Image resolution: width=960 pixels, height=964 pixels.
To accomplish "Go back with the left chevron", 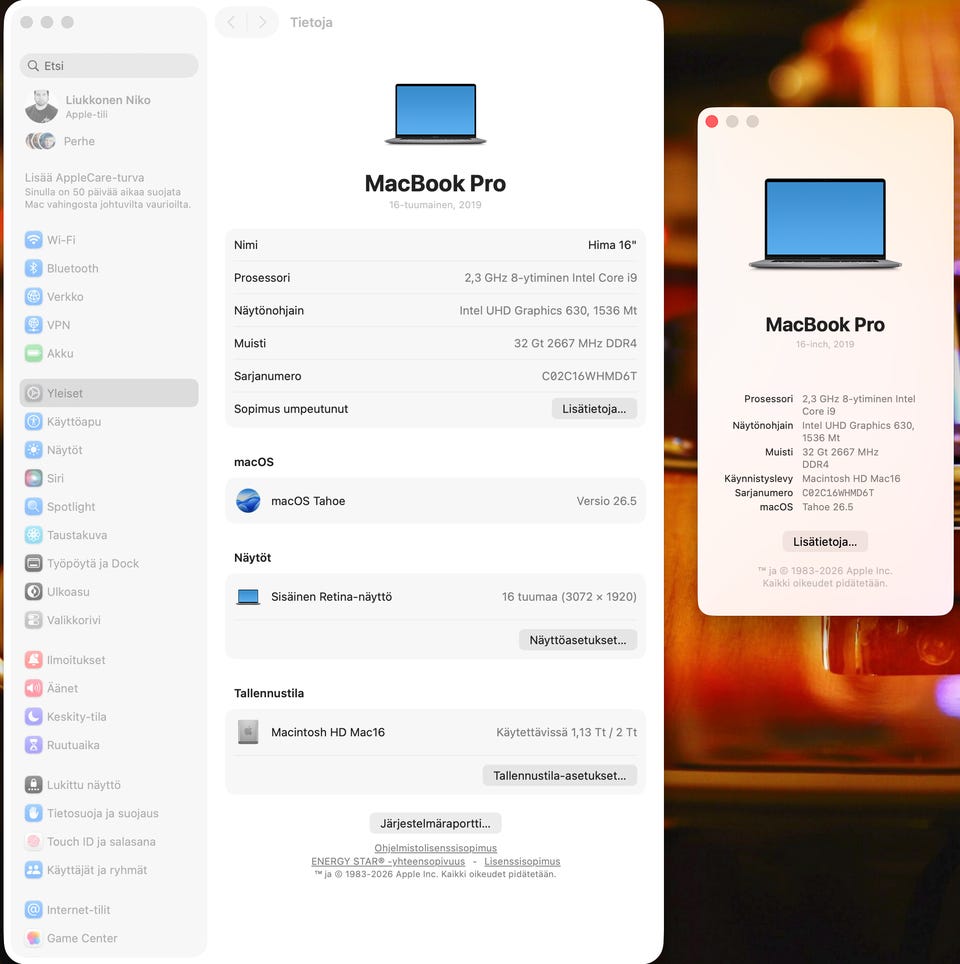I will (231, 22).
